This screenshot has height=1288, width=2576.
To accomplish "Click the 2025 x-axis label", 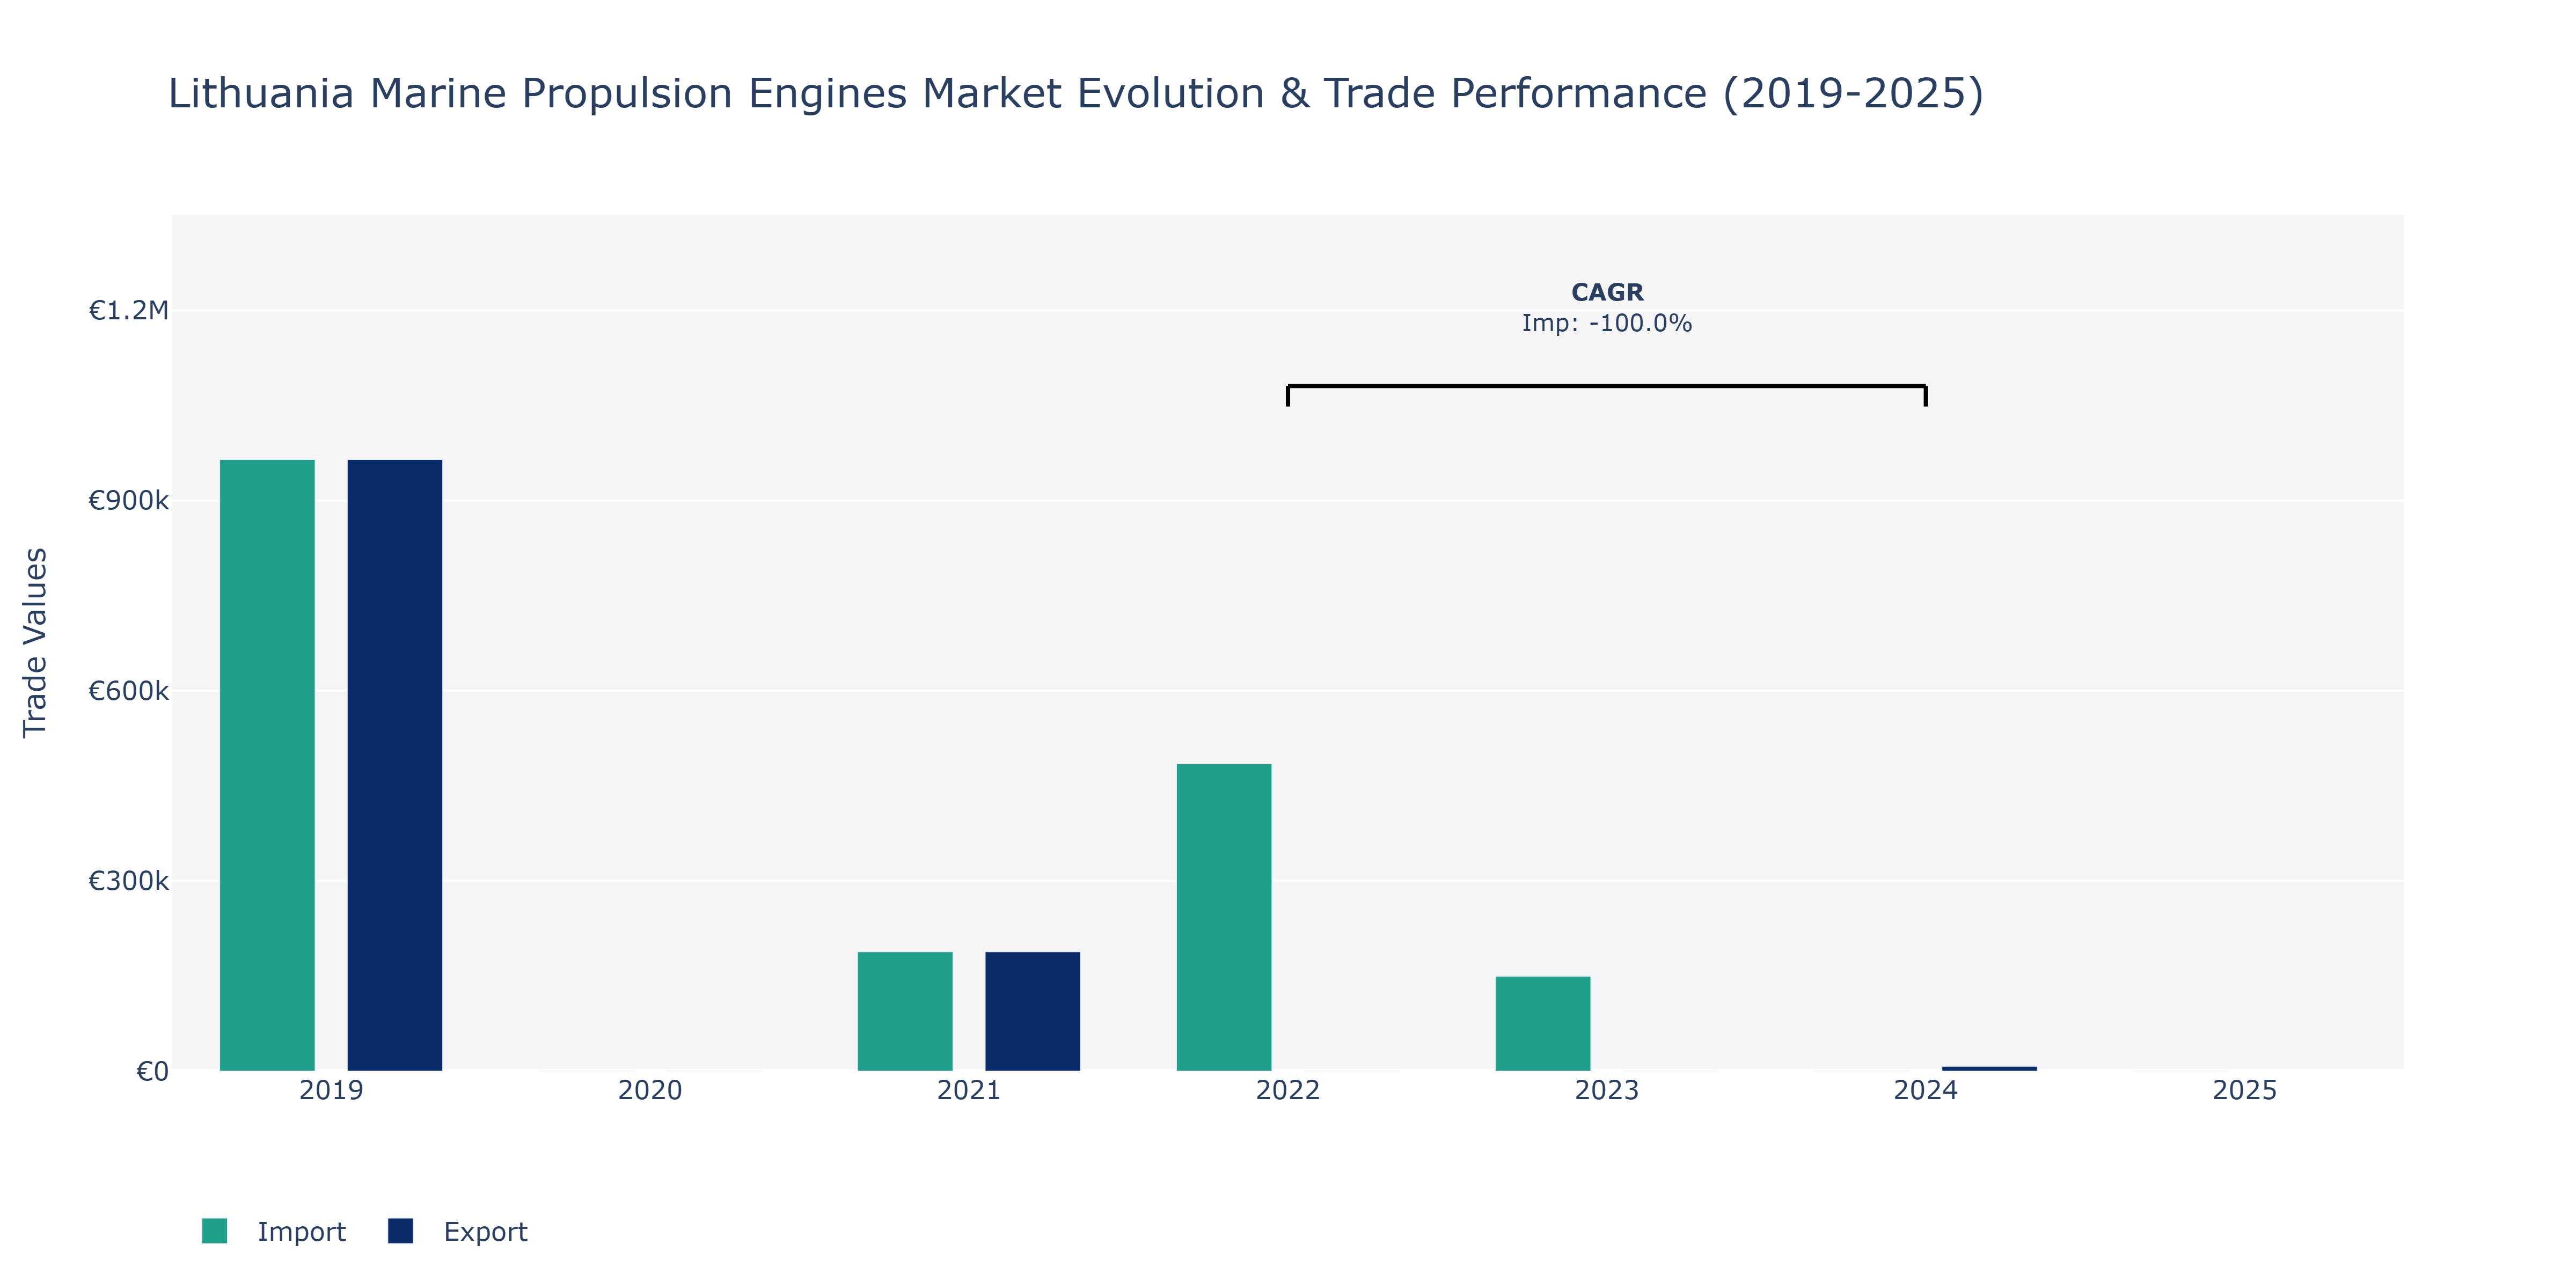I will (2245, 1090).
